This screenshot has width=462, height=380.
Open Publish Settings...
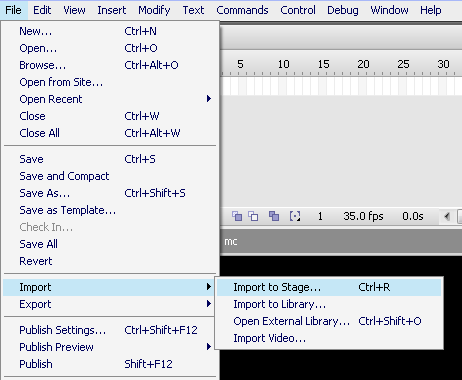(110, 330)
